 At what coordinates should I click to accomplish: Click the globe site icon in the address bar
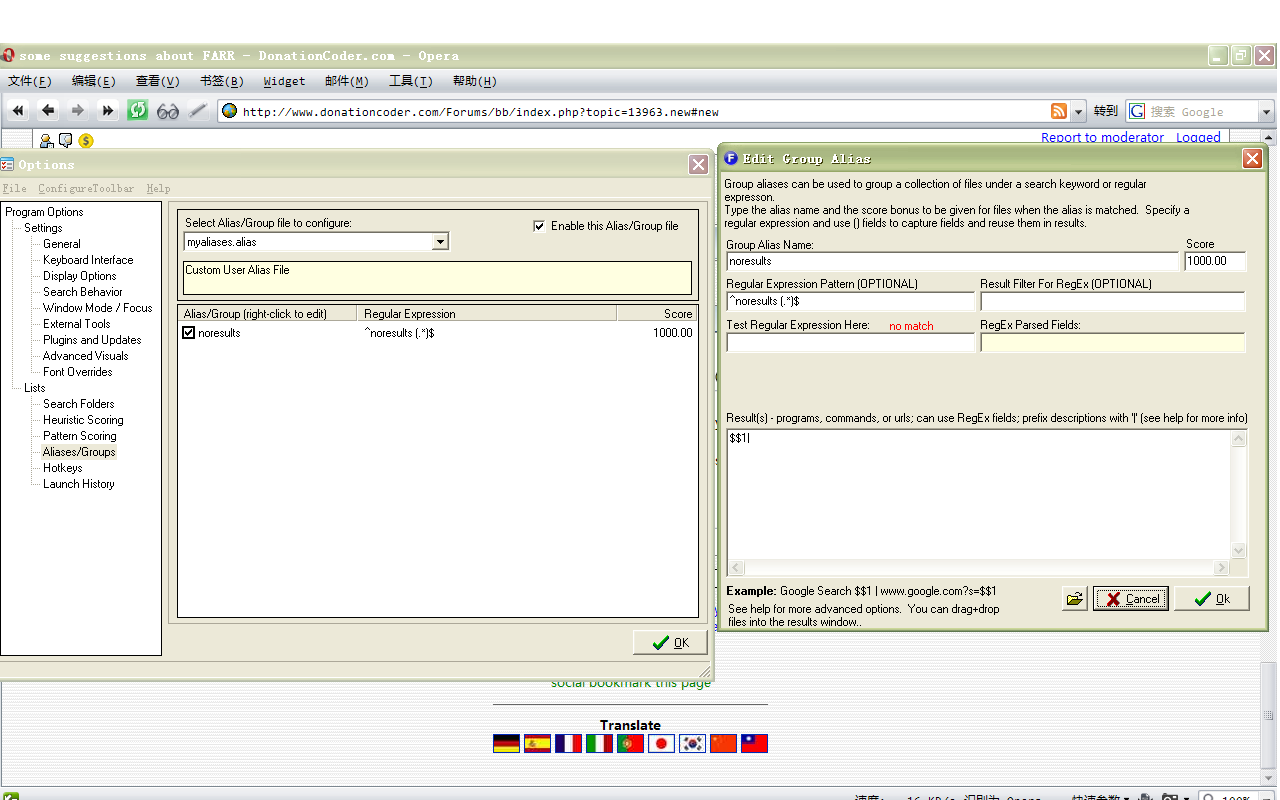point(229,111)
